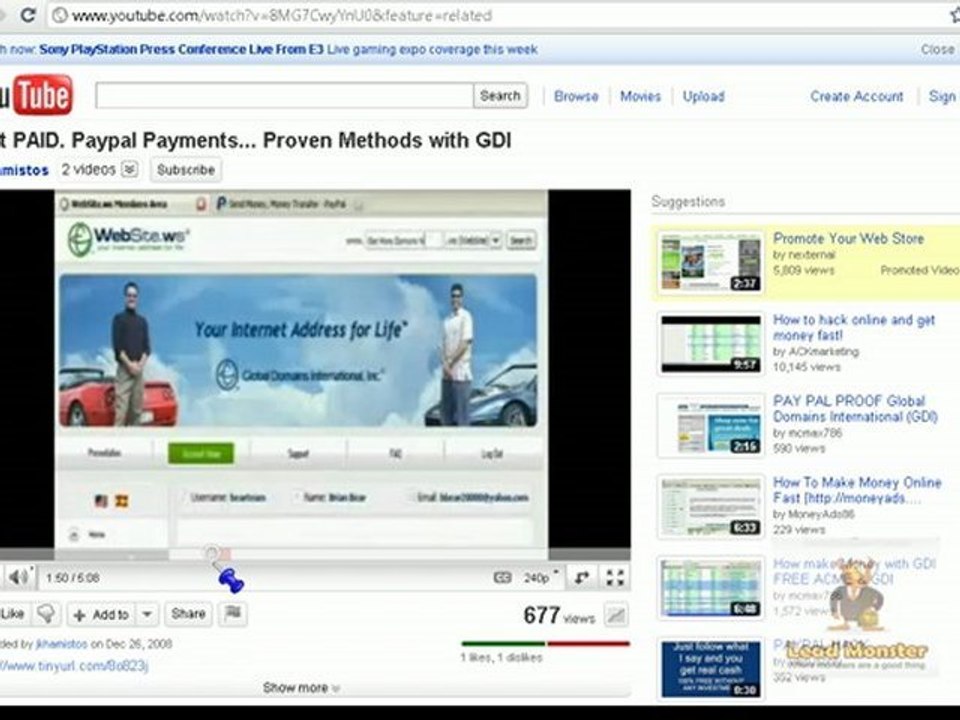Open the tinyurl link in description

coord(73,665)
